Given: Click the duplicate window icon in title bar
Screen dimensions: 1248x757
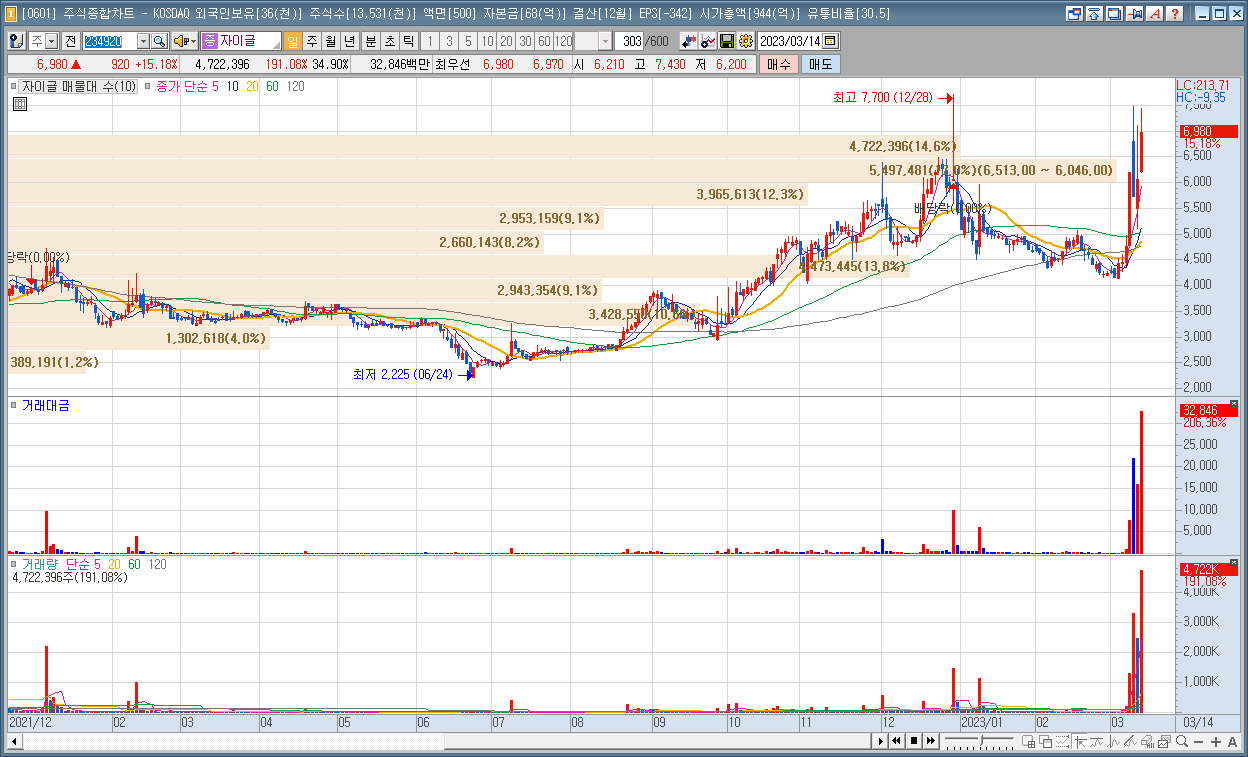Looking at the screenshot, I should (1114, 14).
